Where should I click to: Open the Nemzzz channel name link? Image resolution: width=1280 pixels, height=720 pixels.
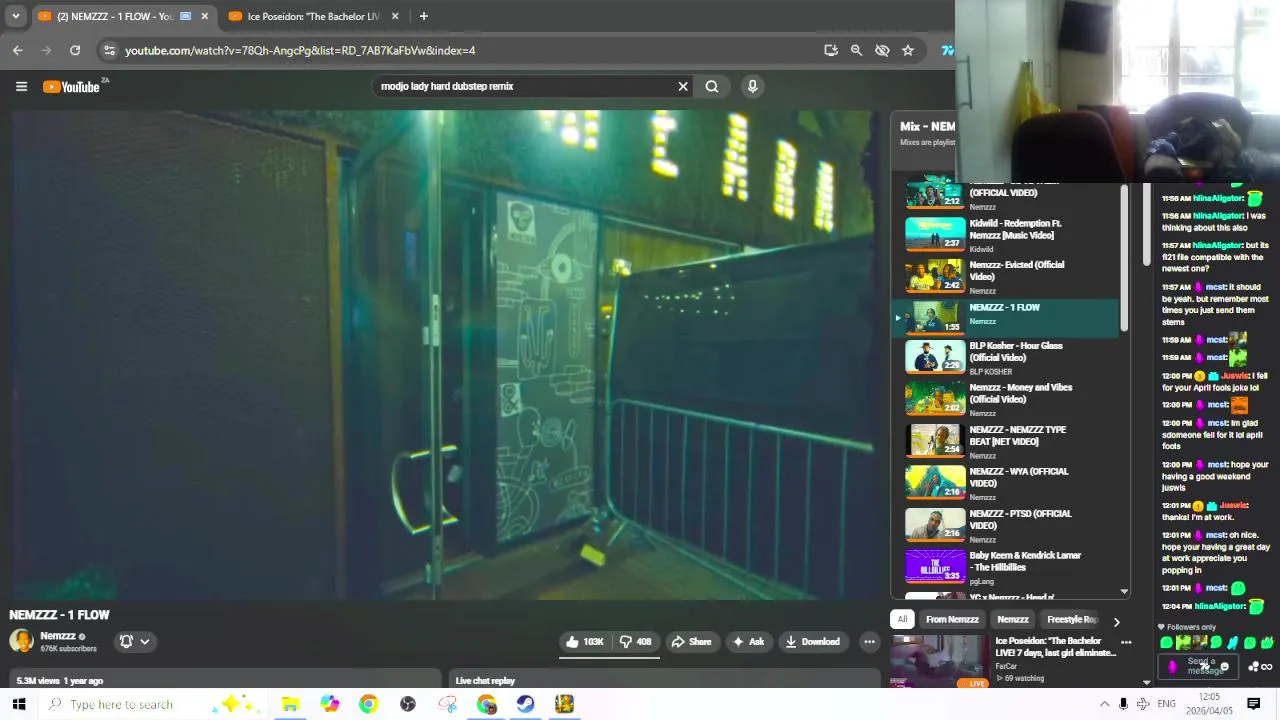(58, 636)
